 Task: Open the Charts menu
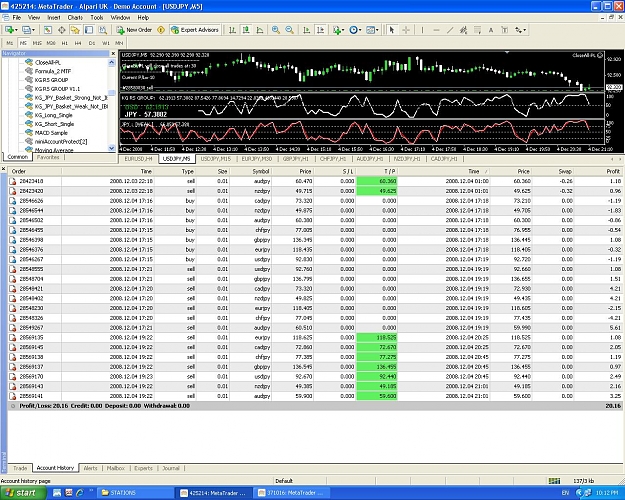(x=75, y=18)
